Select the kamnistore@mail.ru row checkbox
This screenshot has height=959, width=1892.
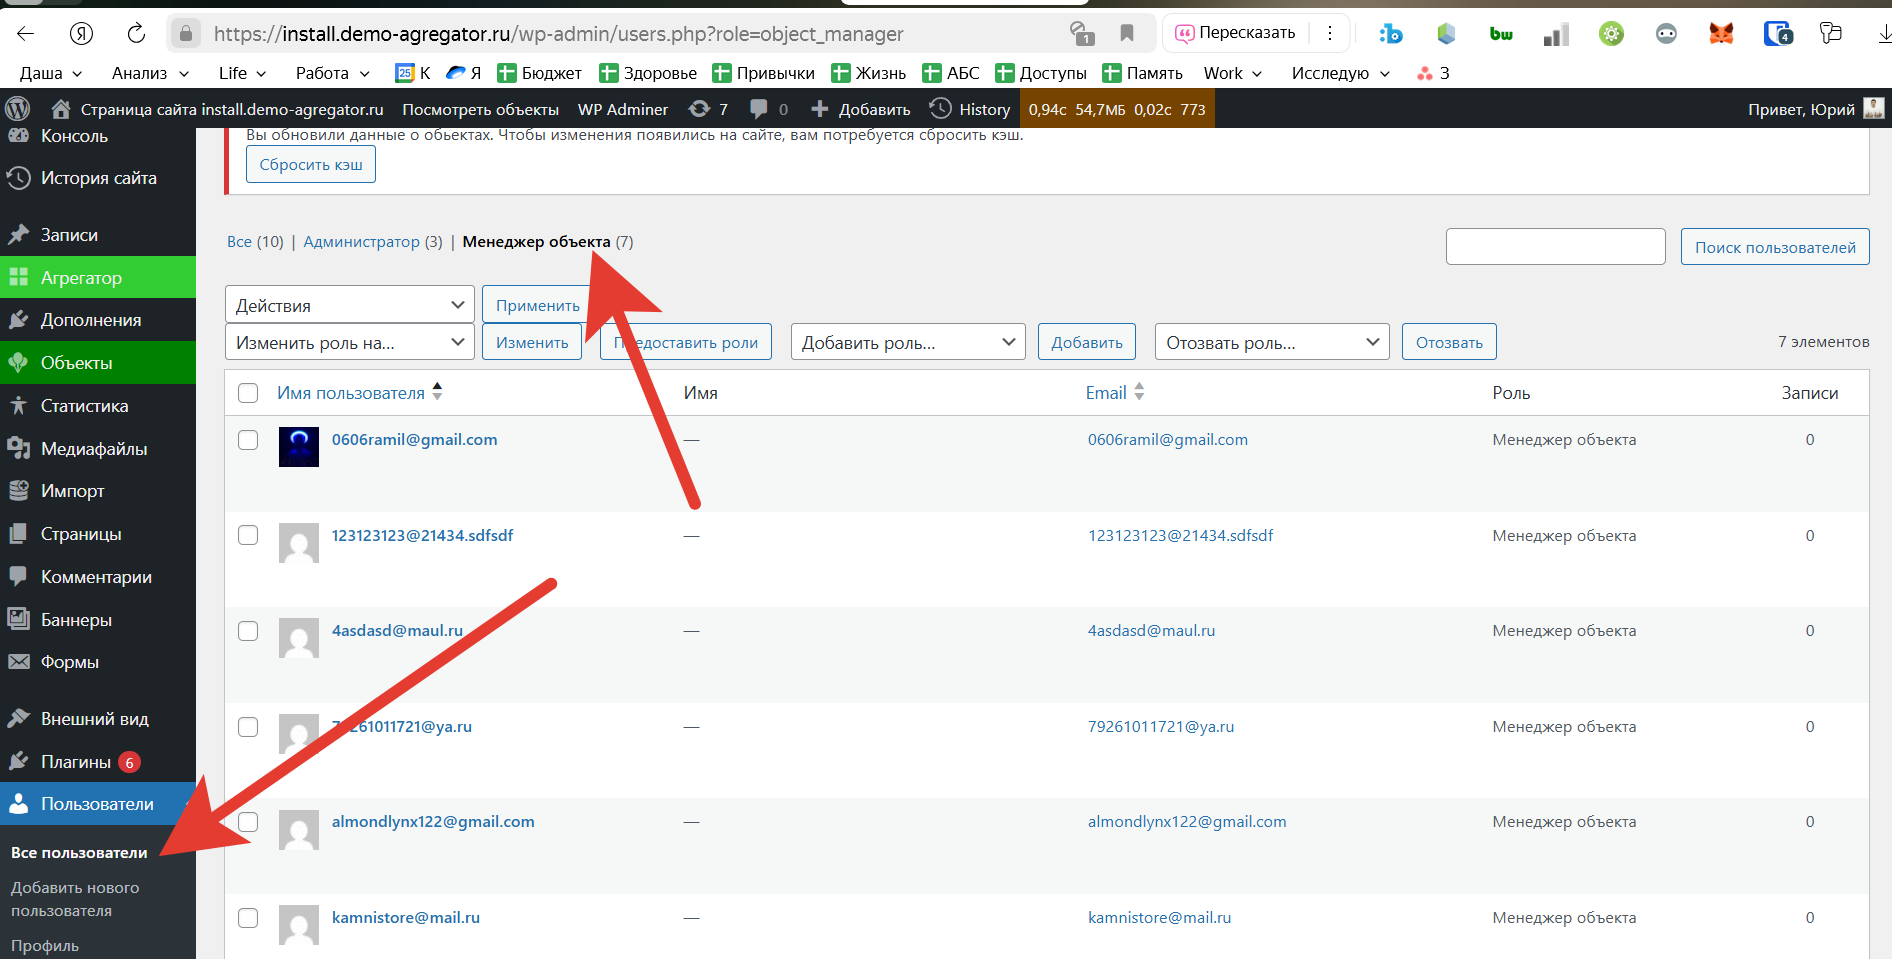(x=248, y=918)
